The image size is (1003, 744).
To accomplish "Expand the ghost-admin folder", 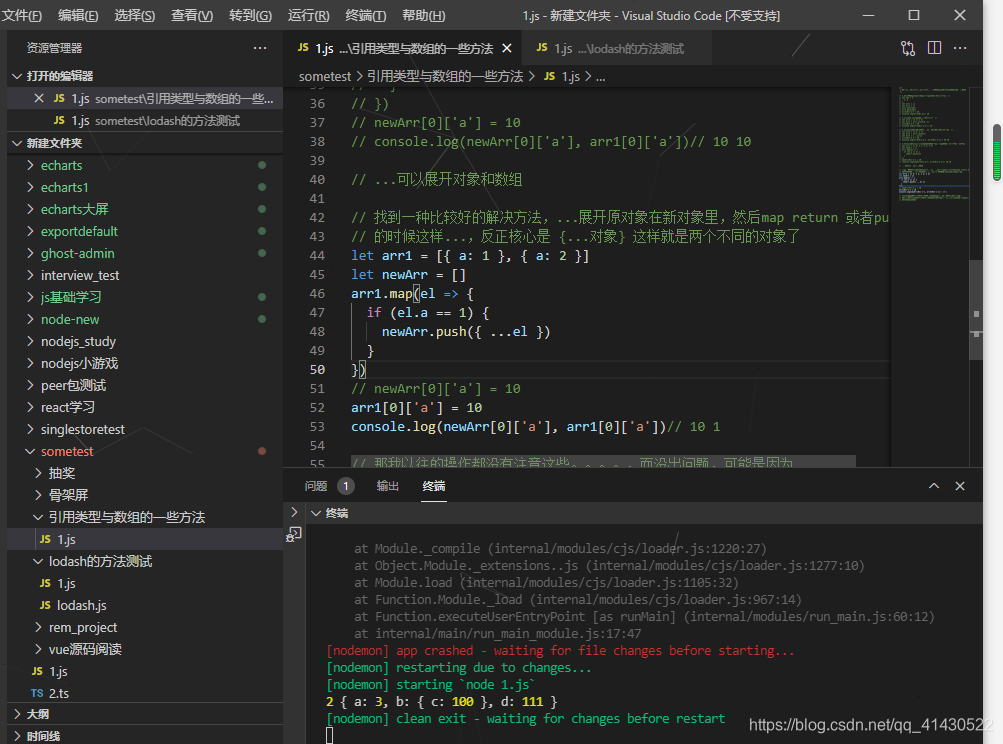I will [145, 253].
